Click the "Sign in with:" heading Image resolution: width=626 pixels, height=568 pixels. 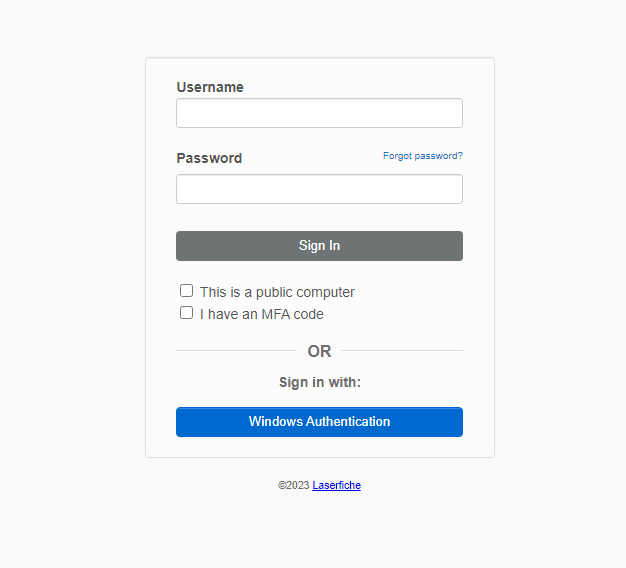tap(319, 382)
